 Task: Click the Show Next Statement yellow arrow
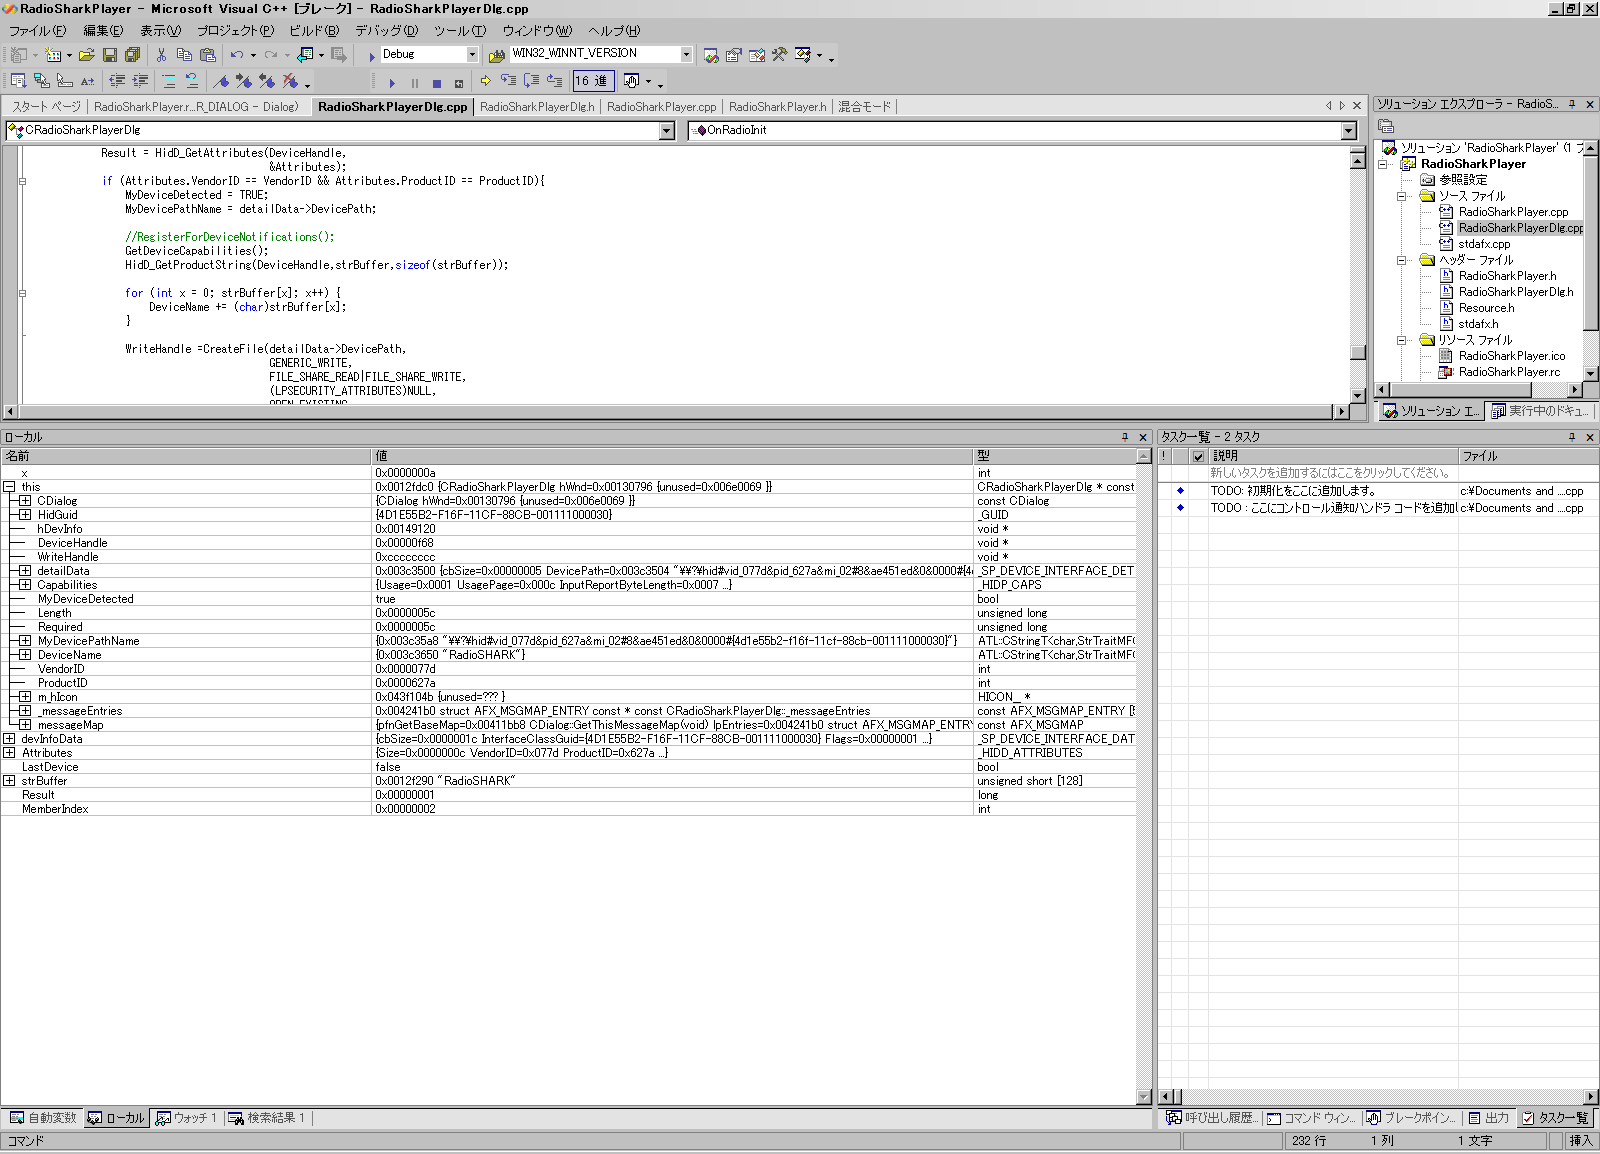tap(486, 81)
